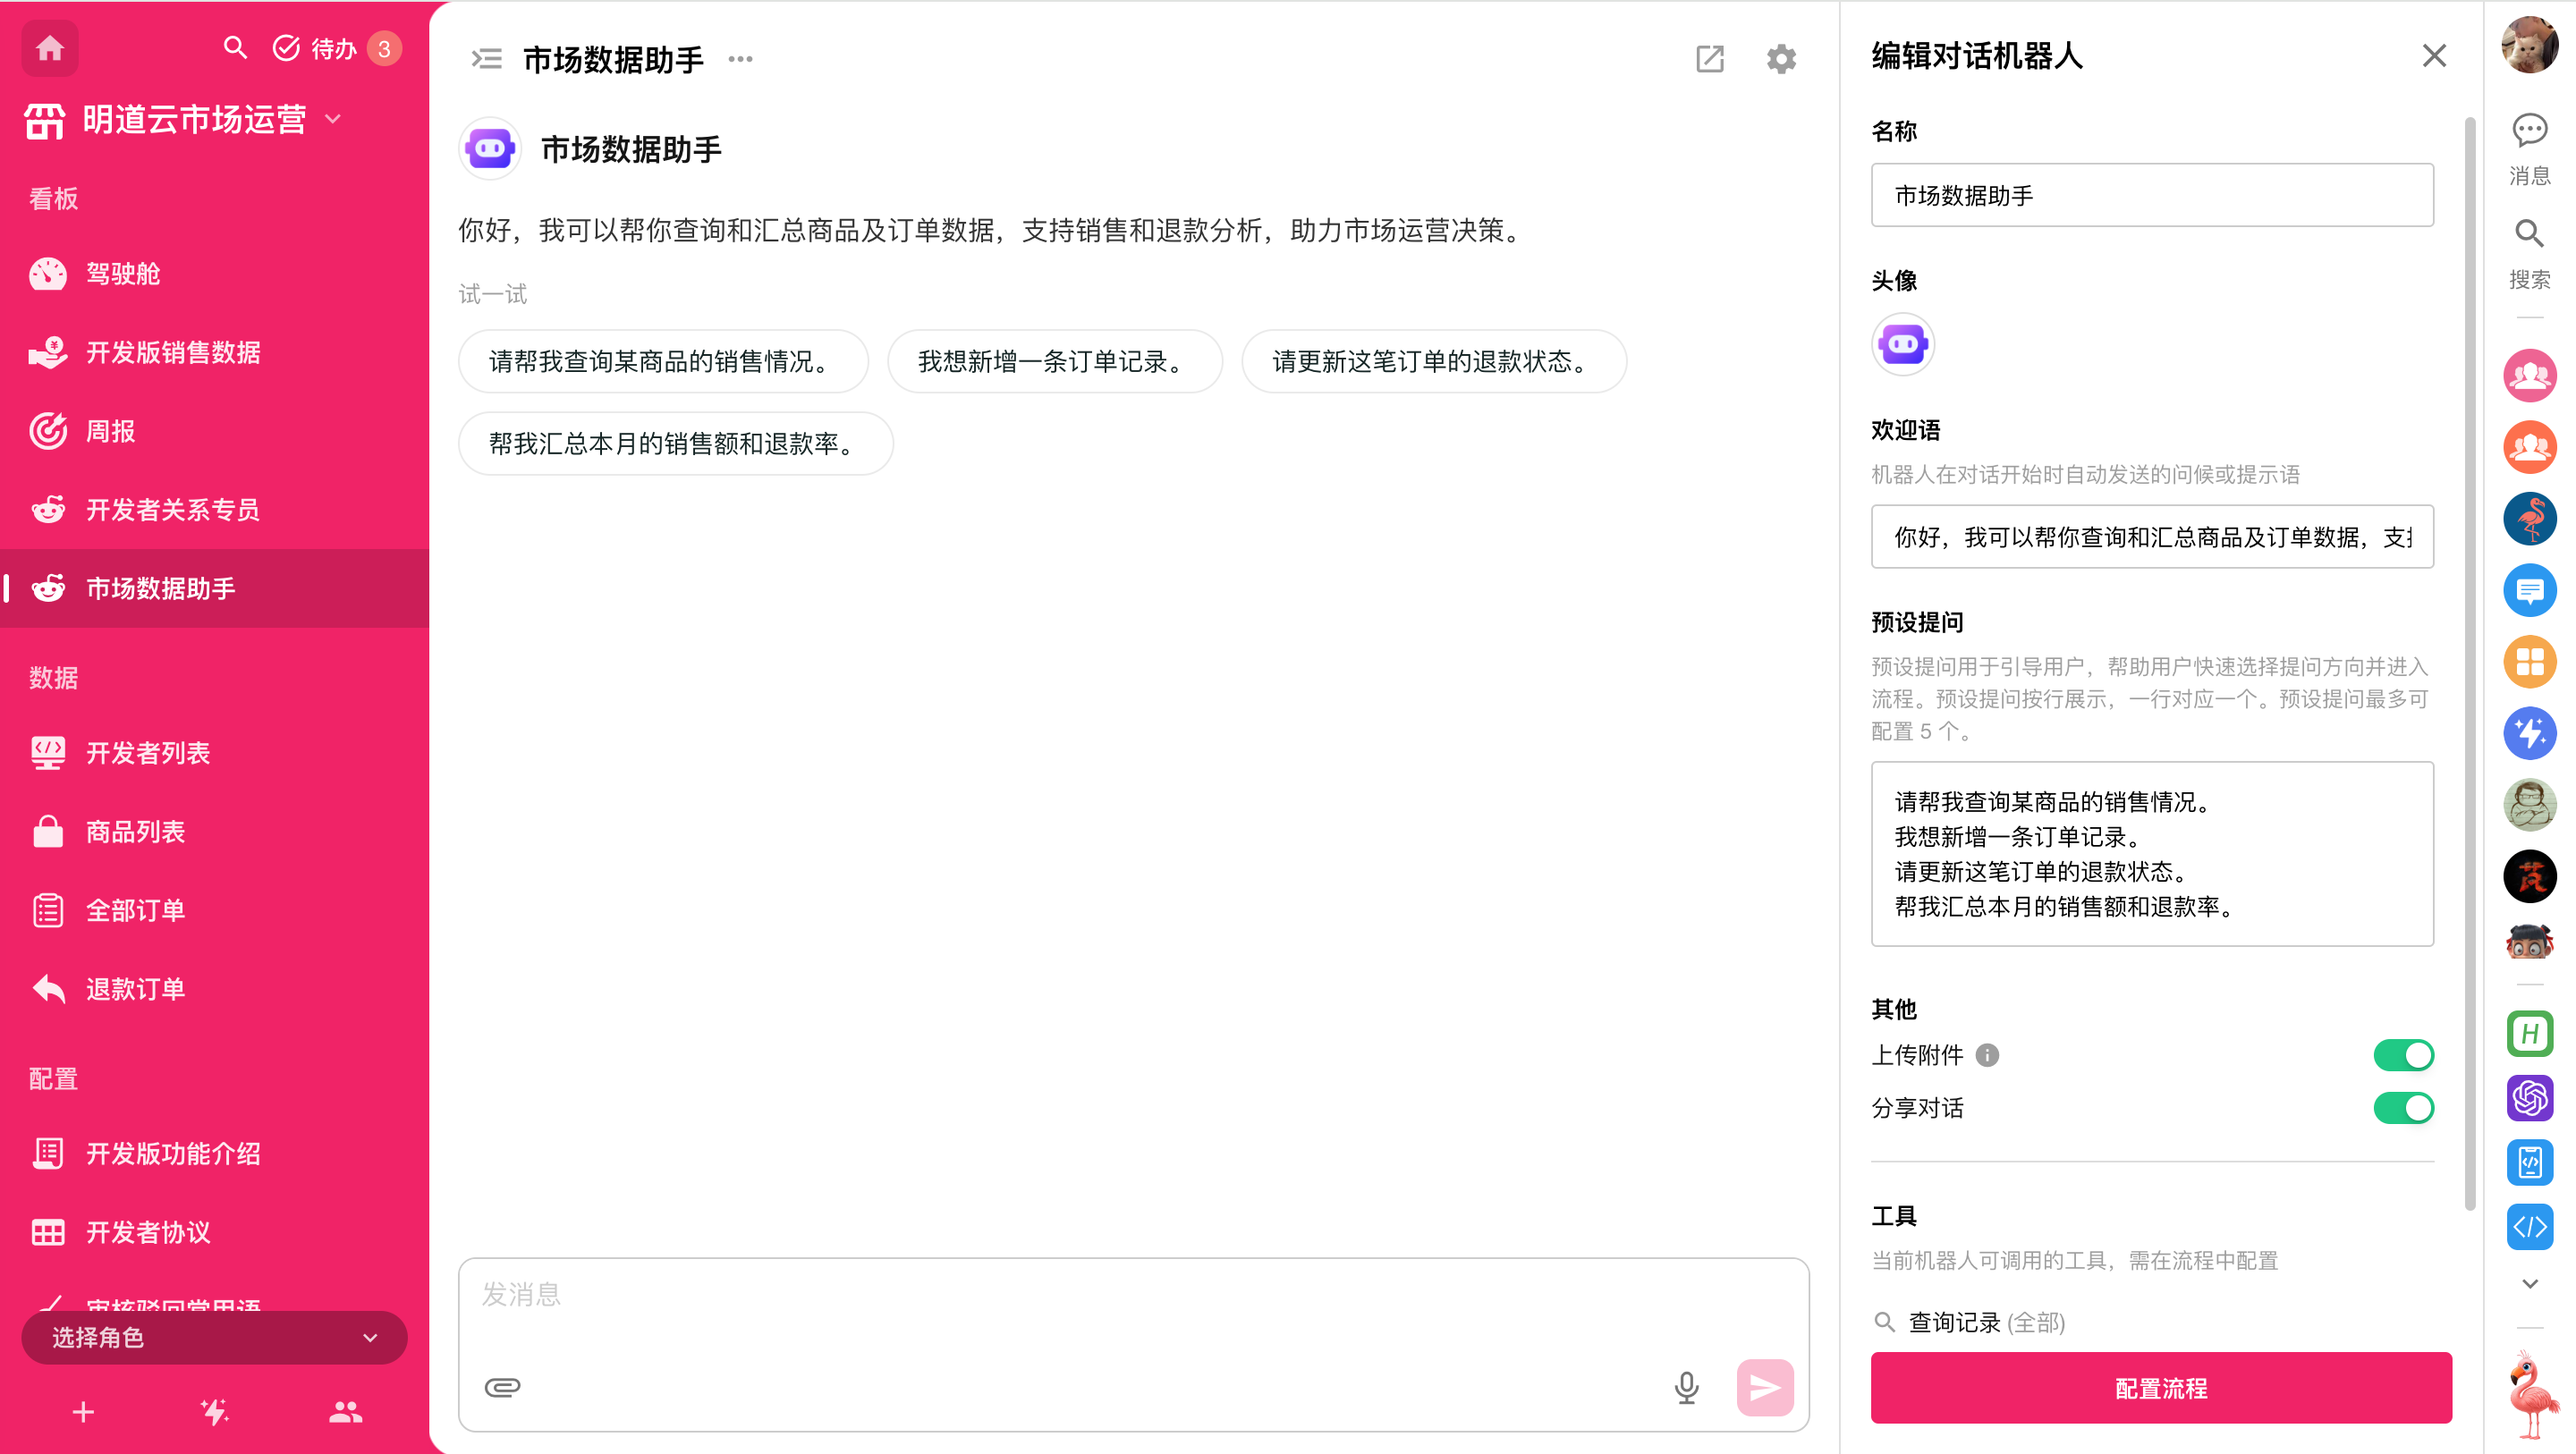Viewport: 2576px width, 1454px height.
Task: Open the 选择角色 dropdown
Action: pos(214,1337)
